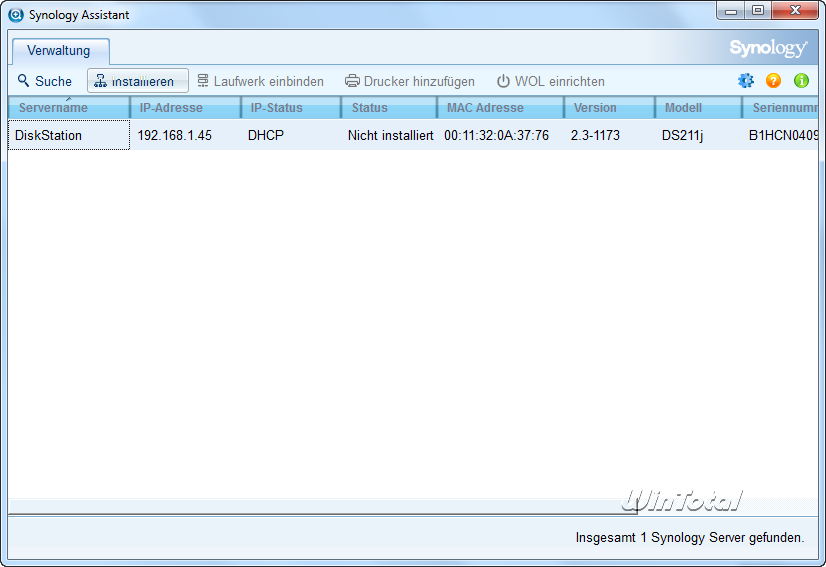
Task: Switch to the Verwaltung tab
Action: [61, 51]
